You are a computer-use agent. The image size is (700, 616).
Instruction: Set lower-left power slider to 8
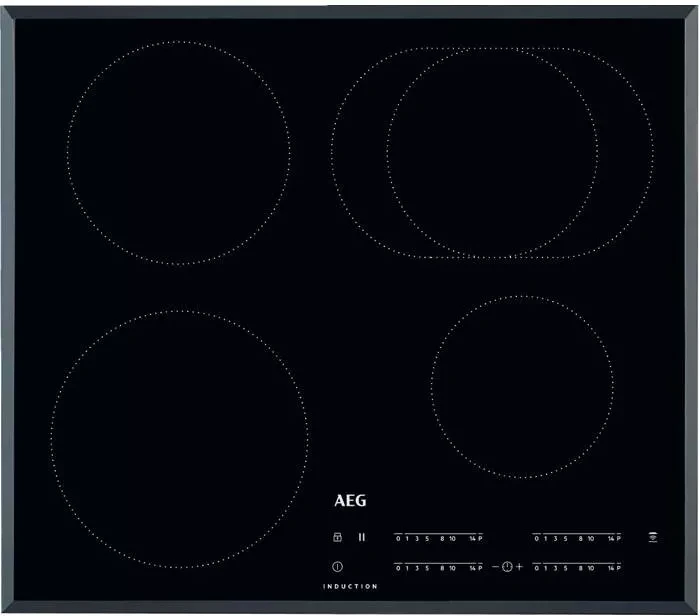(441, 568)
